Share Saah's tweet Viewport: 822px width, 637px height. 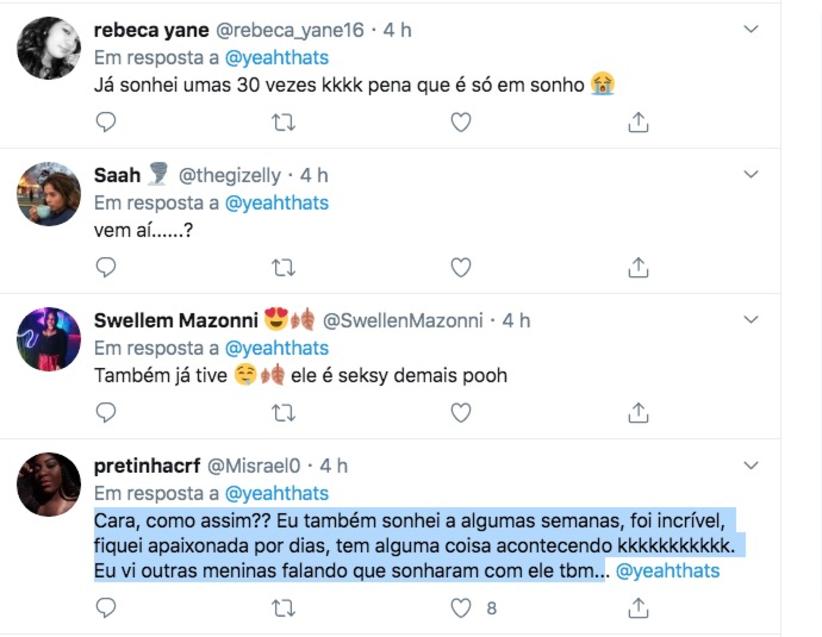pos(638,267)
